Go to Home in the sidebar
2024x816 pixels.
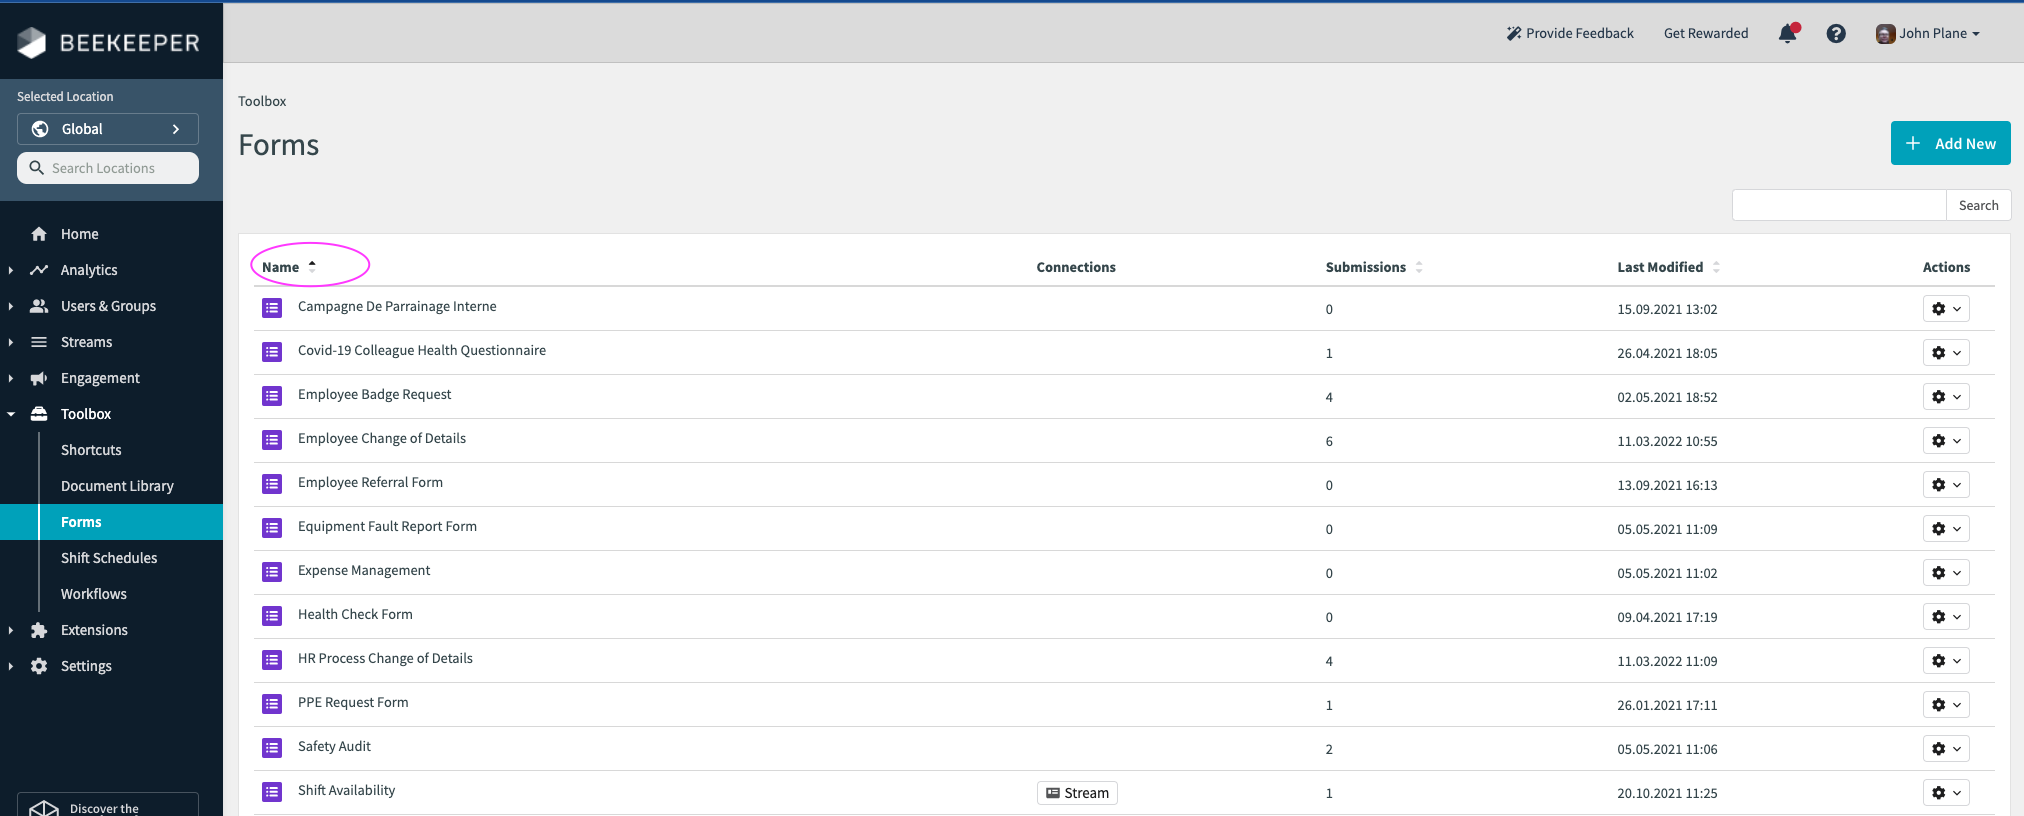tap(79, 234)
